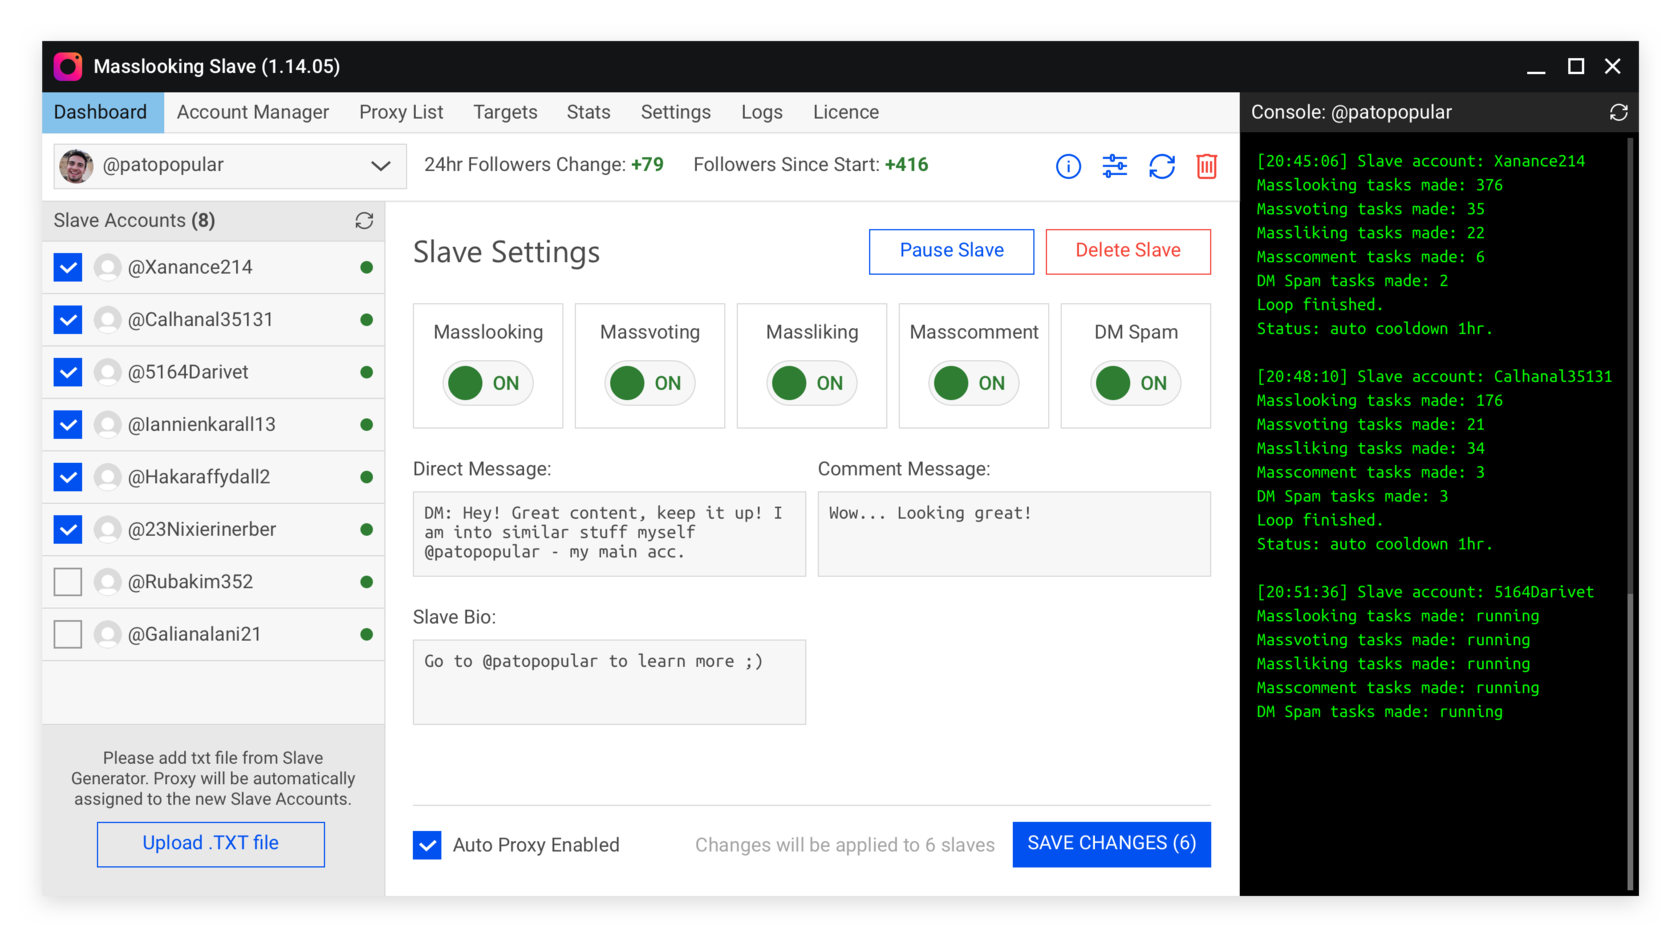Turn off the Masscomment toggle
The height and width of the screenshot is (937, 1680).
974,384
